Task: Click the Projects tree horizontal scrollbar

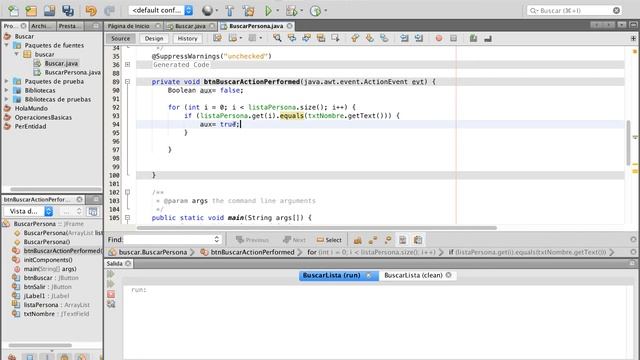Action: [56, 189]
